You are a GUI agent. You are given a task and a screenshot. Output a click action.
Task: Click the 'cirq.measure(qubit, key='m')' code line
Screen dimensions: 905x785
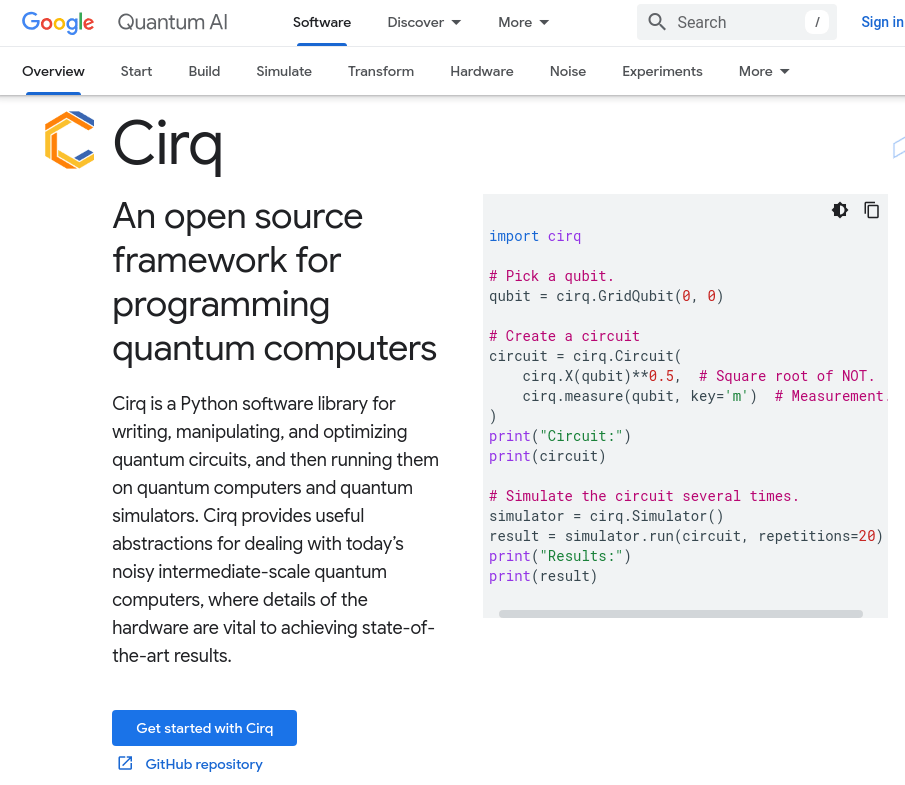640,396
